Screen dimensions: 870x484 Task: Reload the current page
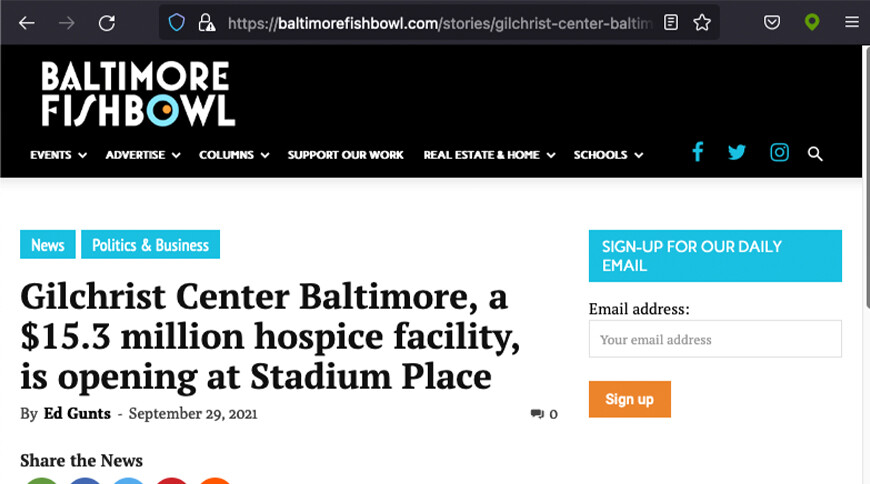tap(107, 22)
